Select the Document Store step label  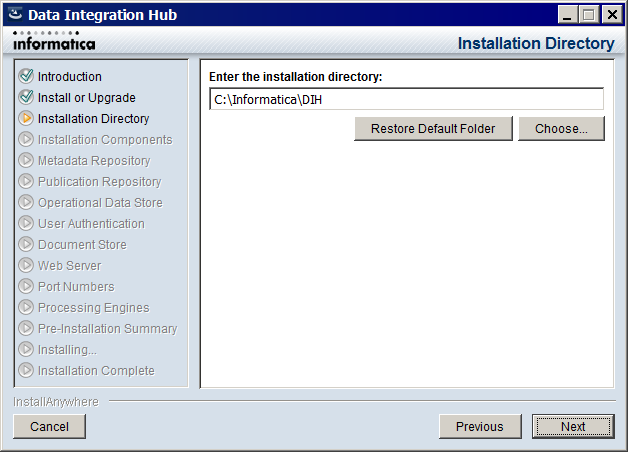coord(82,245)
